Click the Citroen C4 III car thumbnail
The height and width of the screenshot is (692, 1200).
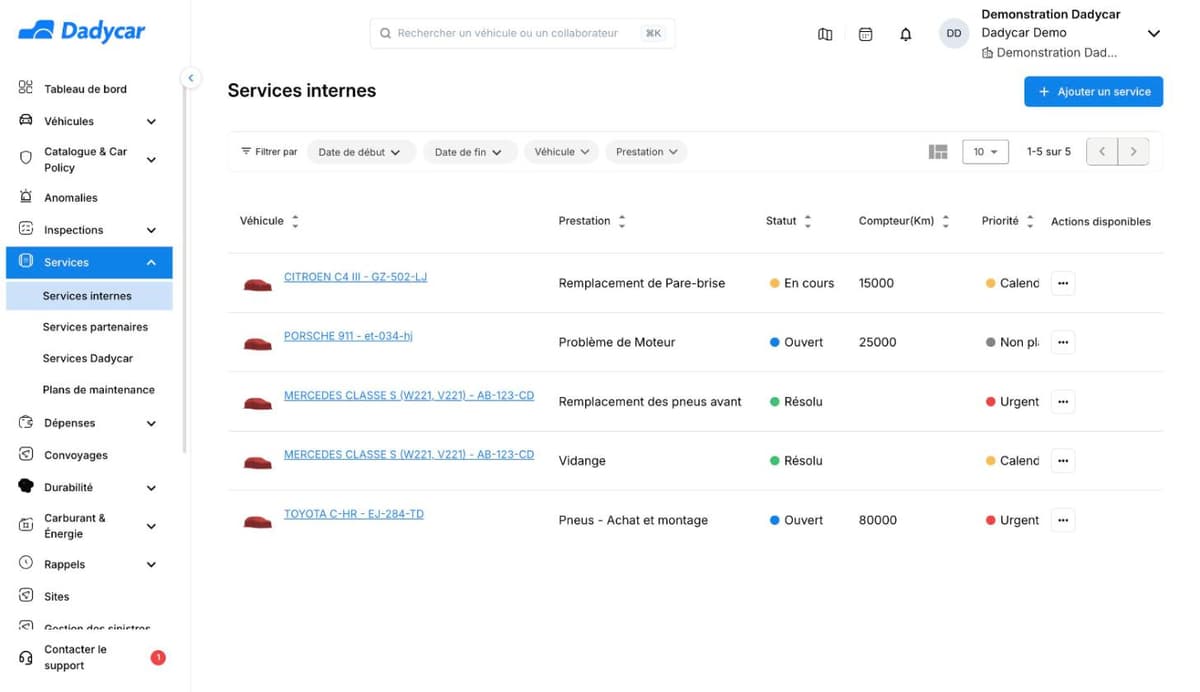click(258, 285)
